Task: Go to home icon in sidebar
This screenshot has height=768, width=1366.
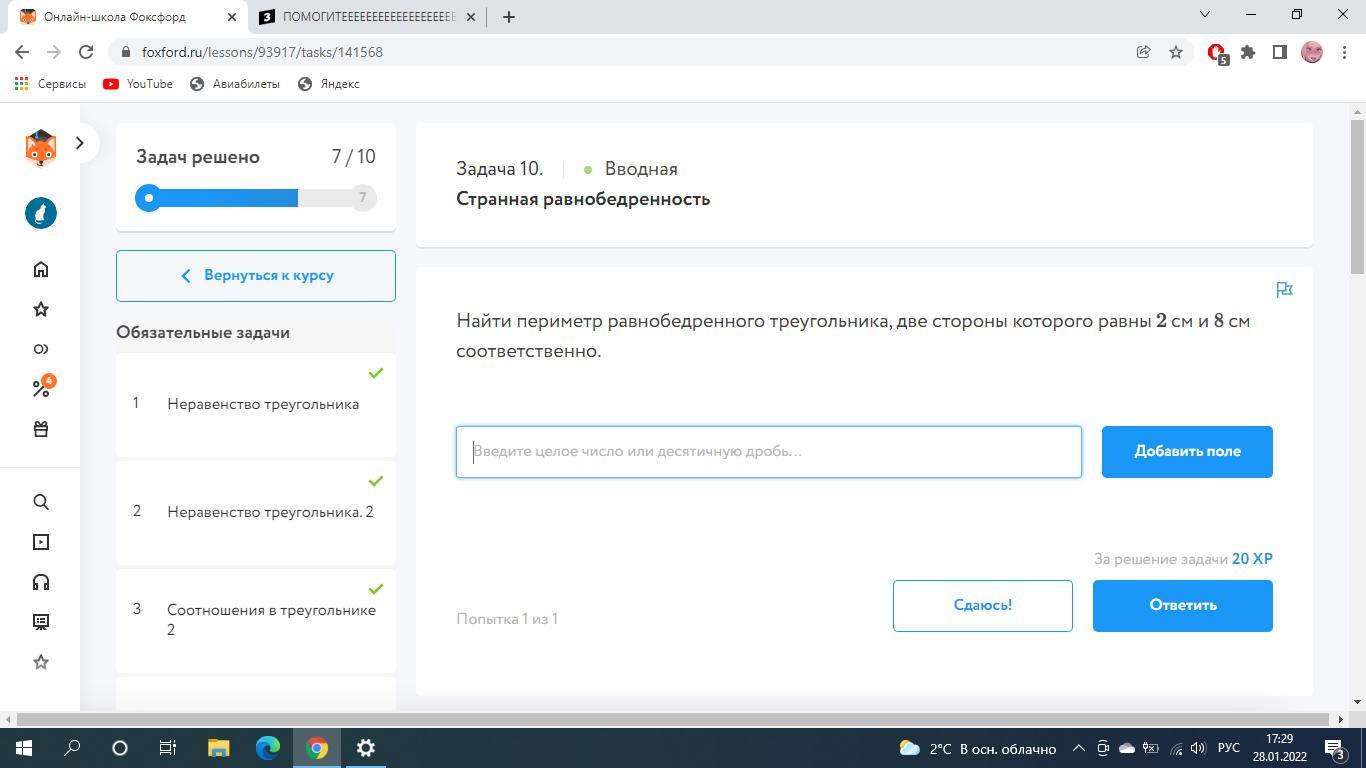Action: coord(41,269)
